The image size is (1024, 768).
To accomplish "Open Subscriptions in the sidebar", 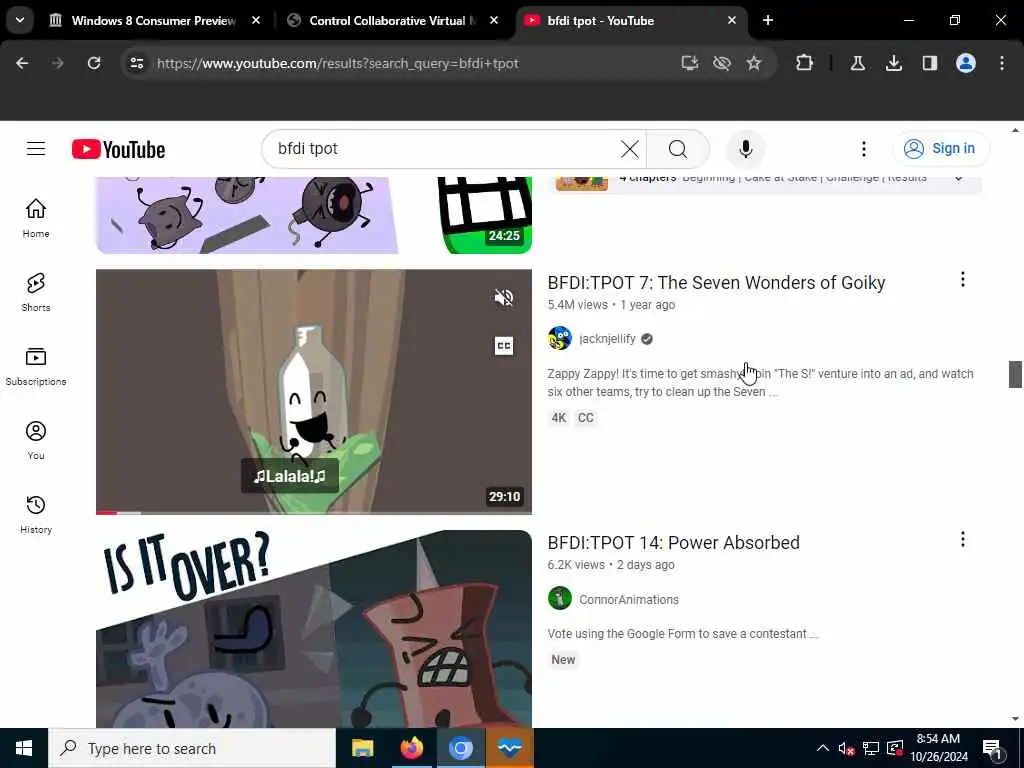I will (36, 366).
